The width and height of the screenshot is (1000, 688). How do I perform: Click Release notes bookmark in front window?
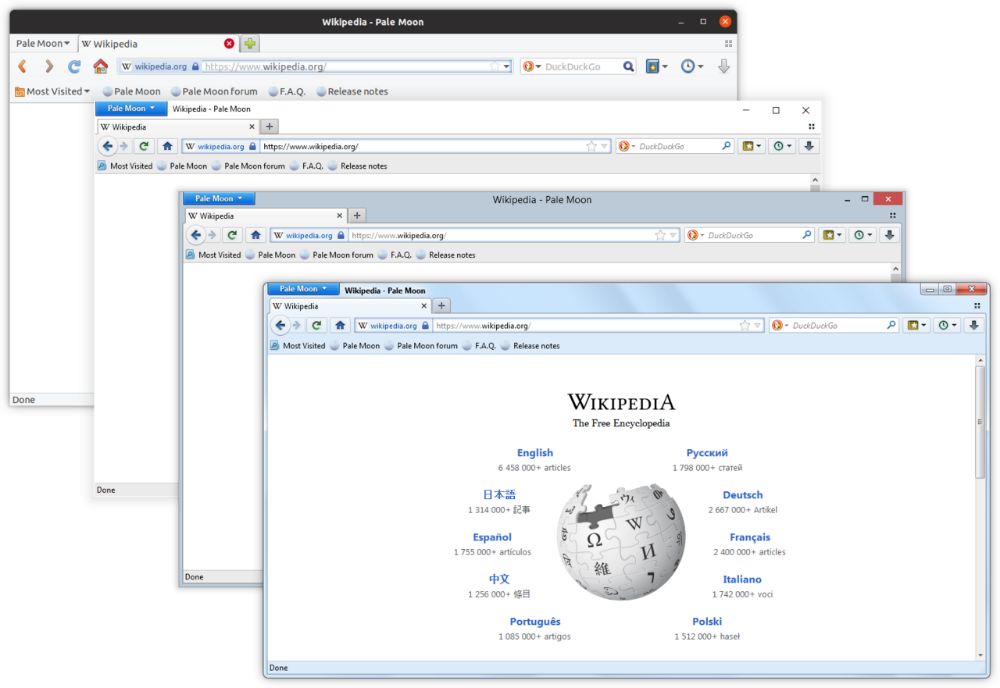tap(530, 346)
